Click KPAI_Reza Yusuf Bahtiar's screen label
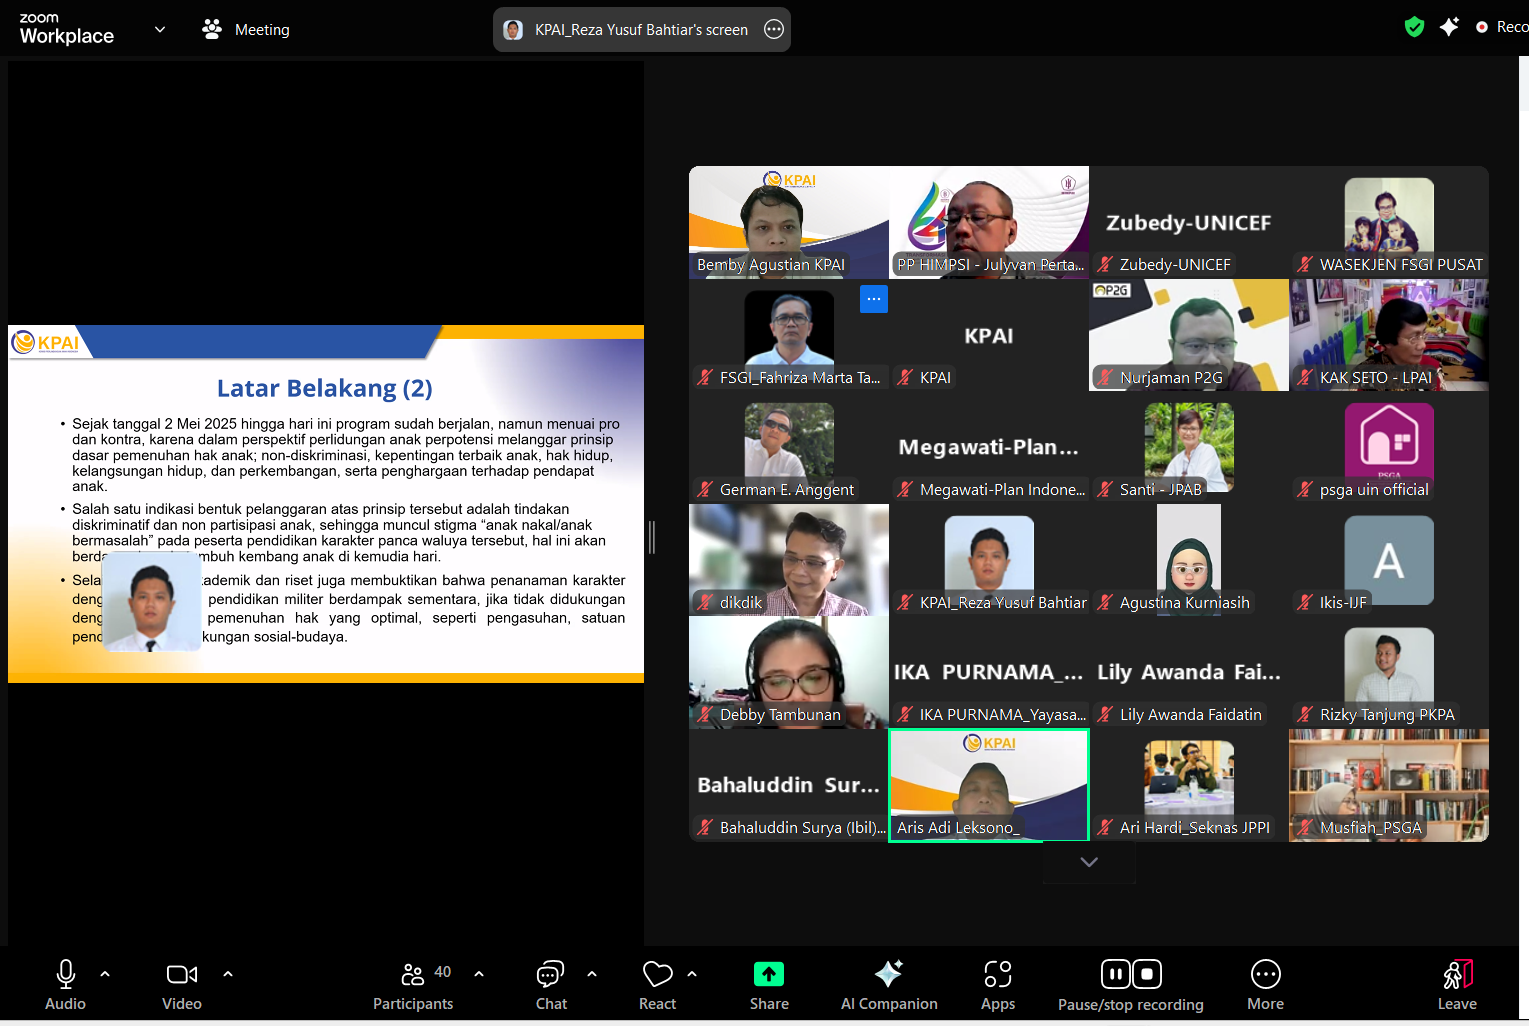 (641, 30)
